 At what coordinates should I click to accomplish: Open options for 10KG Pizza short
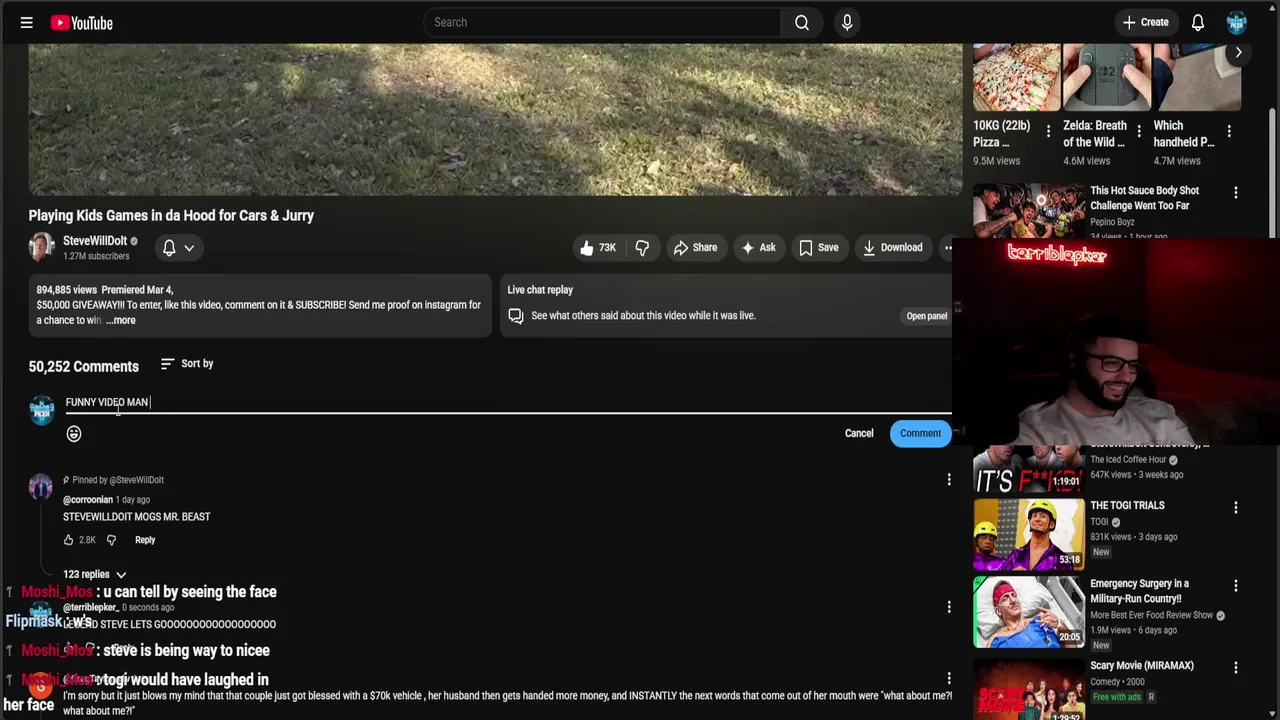click(1048, 131)
